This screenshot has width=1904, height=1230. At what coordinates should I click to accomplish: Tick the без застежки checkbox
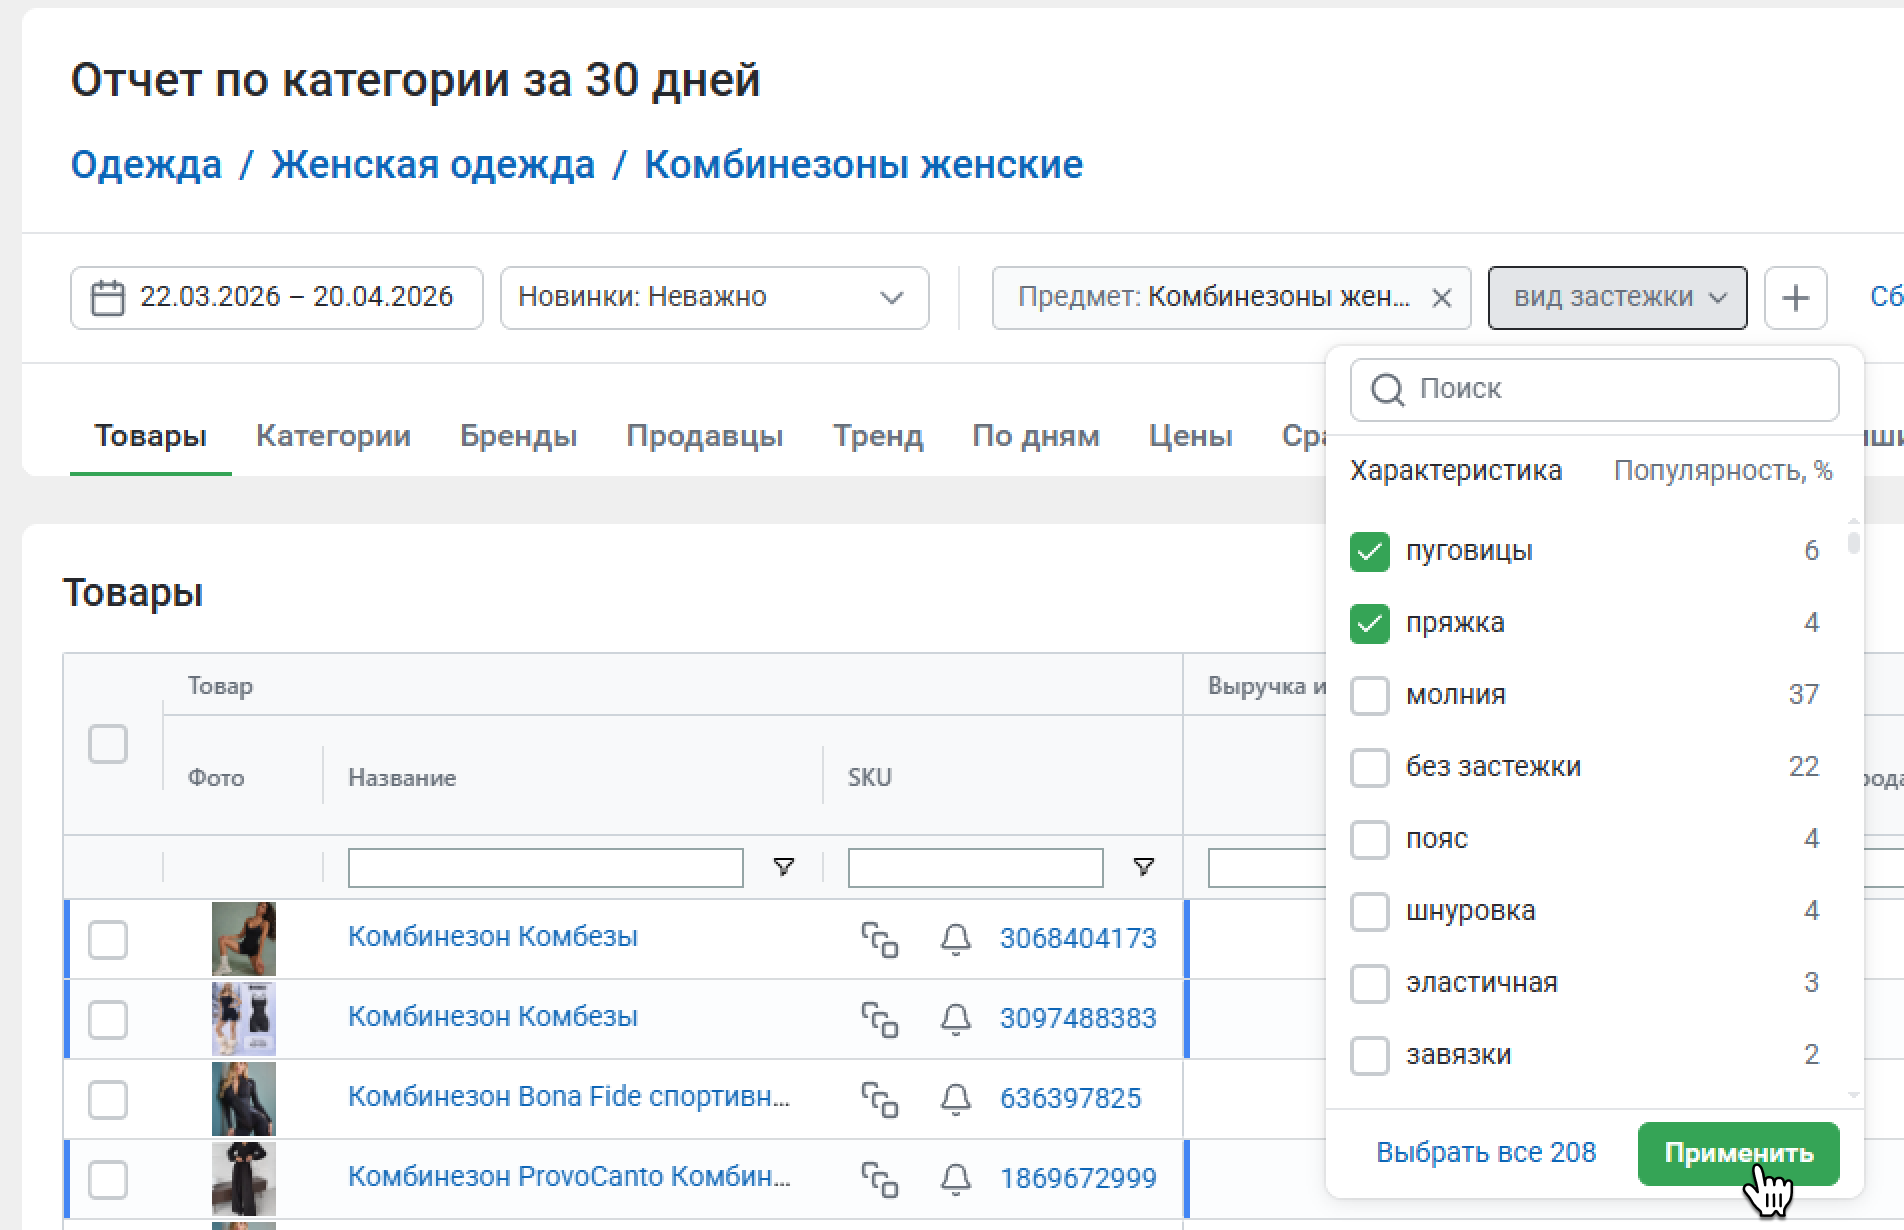coord(1369,768)
